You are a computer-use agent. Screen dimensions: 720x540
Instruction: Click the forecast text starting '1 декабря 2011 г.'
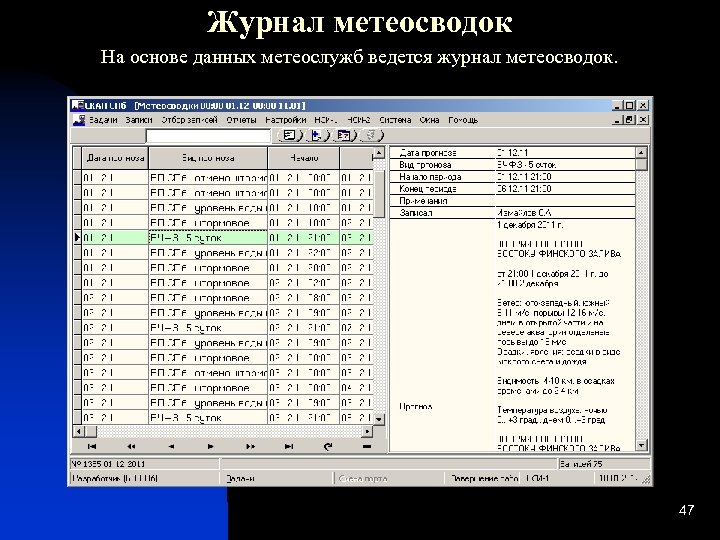pyautogui.click(x=530, y=225)
